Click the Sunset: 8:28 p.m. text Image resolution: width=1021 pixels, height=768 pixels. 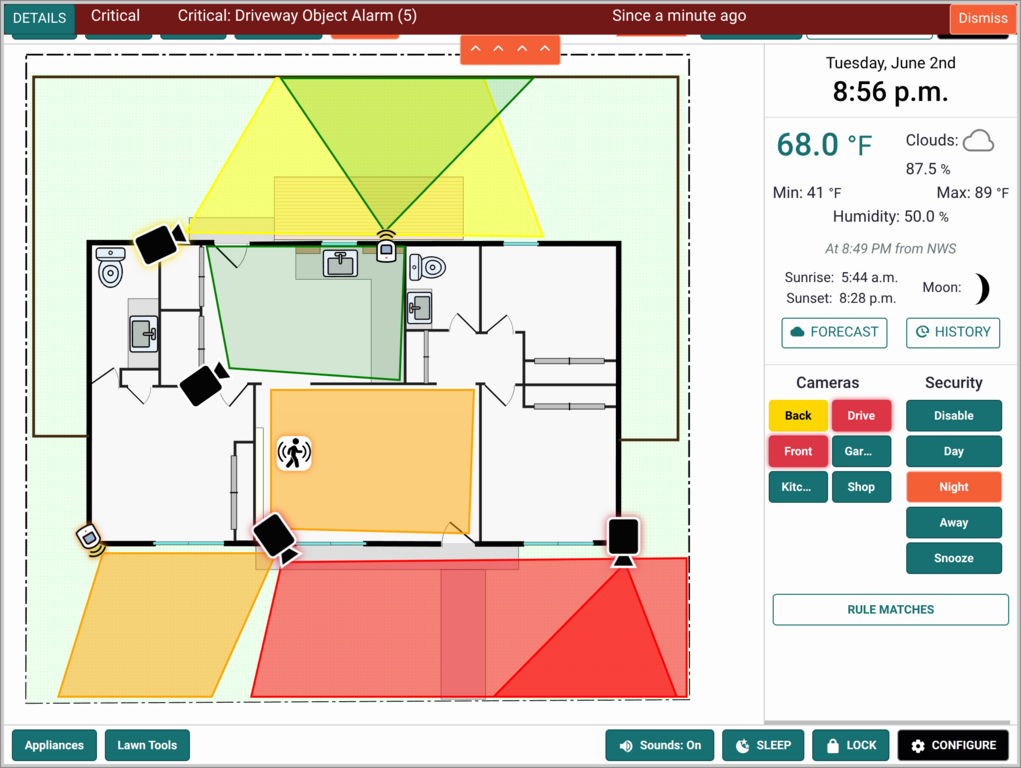click(841, 298)
